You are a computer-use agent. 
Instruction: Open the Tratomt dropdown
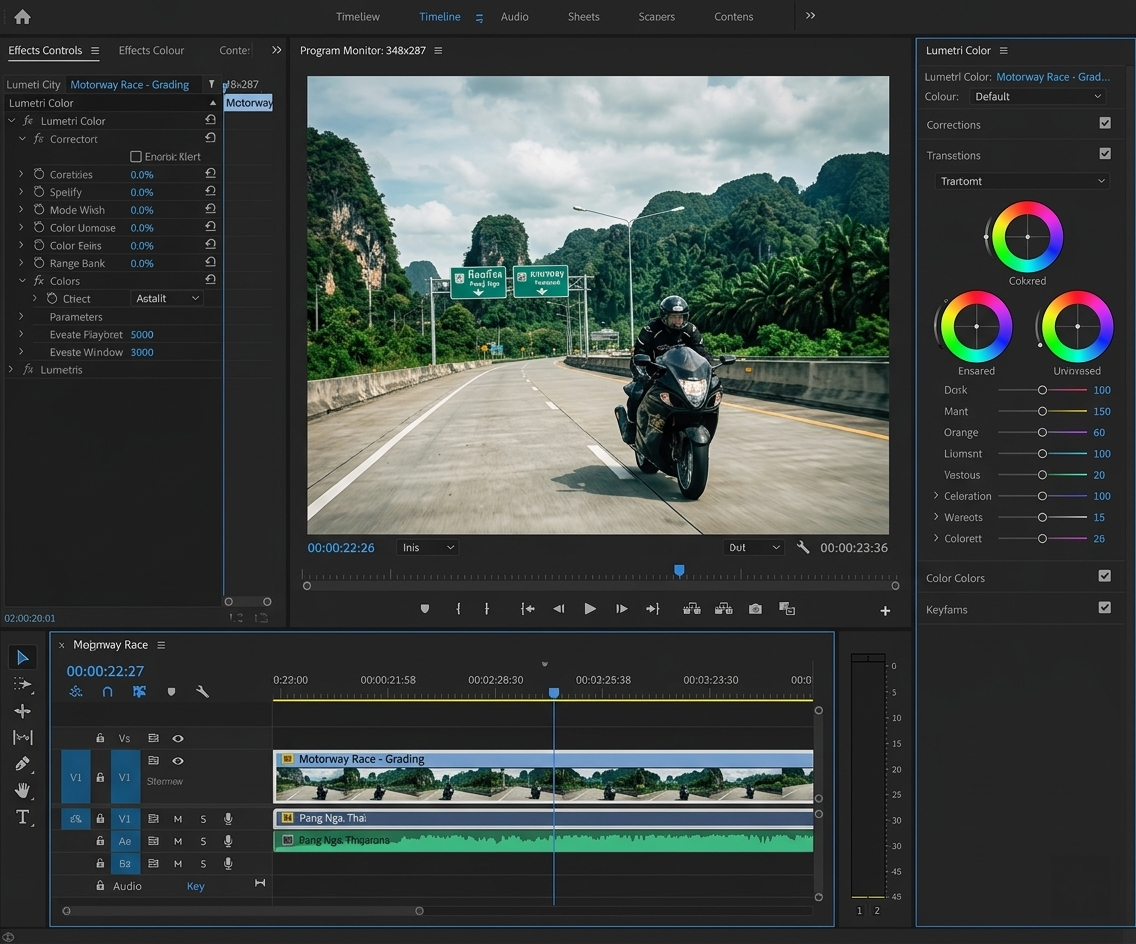pos(1022,181)
